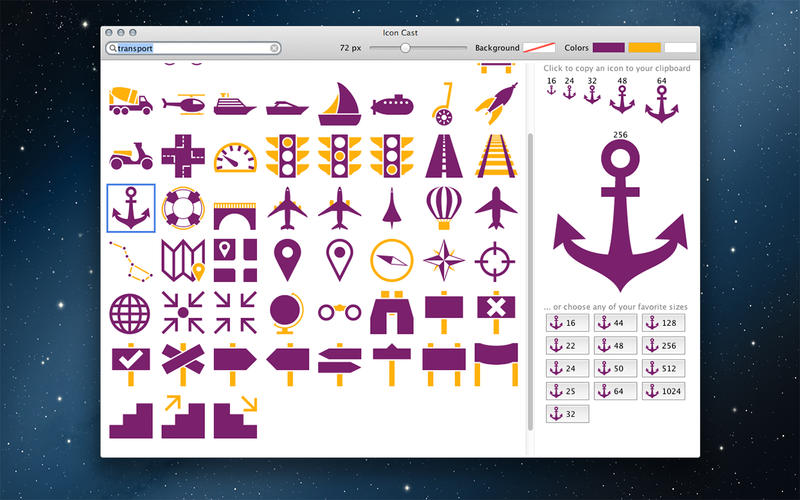Pick the lifebuoy ring icon
This screenshot has height=500, width=800.
click(x=183, y=208)
